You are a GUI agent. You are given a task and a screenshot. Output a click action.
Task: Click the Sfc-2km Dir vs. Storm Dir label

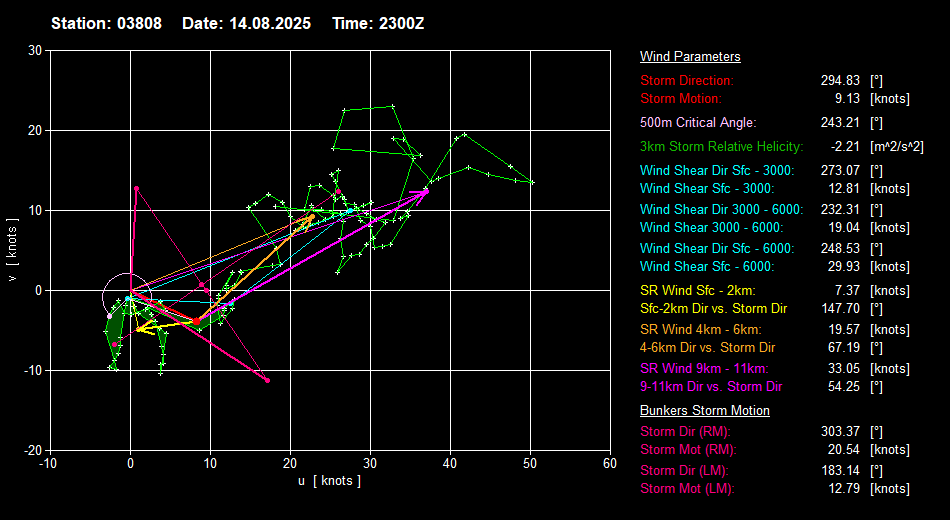coord(713,308)
